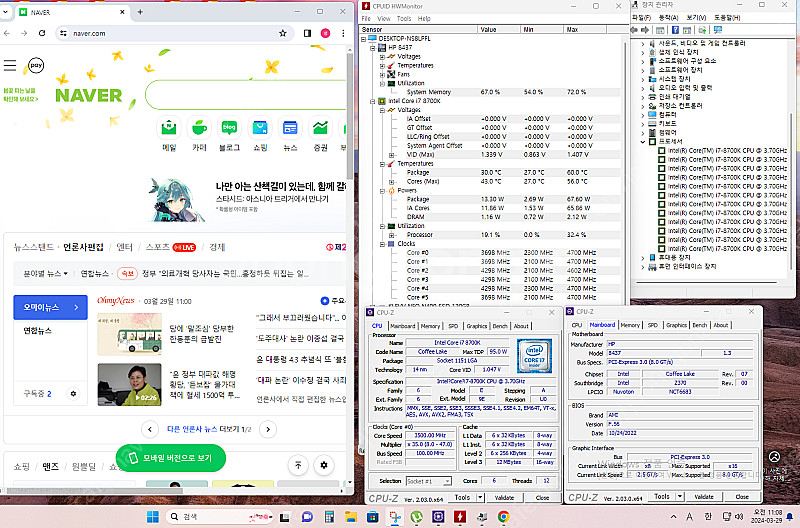The width and height of the screenshot is (800, 528).
Task: Click the Naver search input field
Action: click(246, 95)
